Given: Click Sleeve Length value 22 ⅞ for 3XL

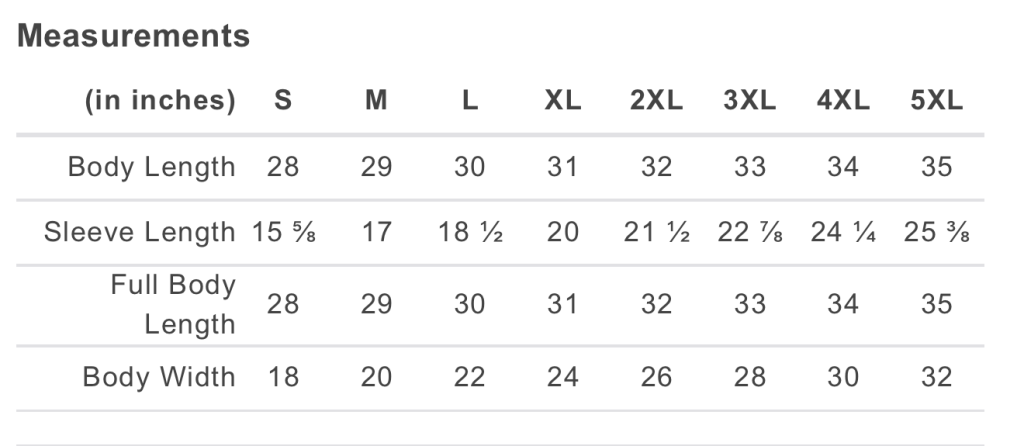Looking at the screenshot, I should coord(750,232).
